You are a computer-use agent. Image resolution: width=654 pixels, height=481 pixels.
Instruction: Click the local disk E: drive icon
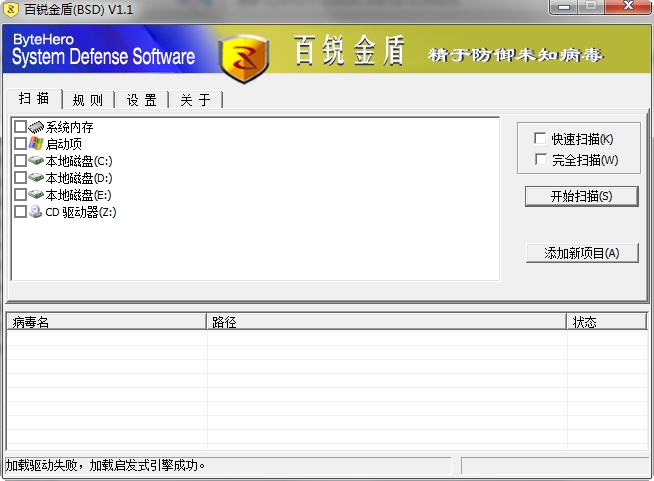37,195
